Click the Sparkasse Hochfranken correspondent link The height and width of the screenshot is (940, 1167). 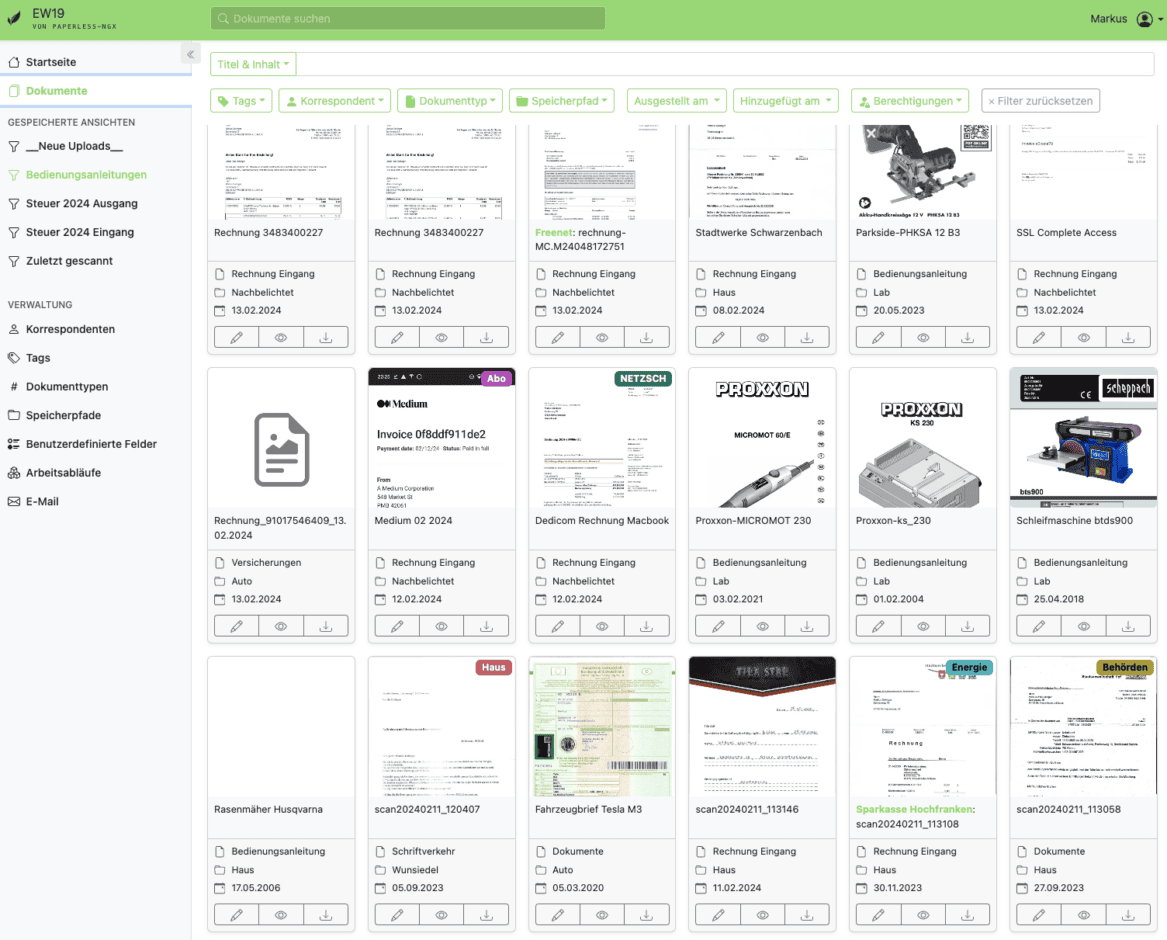click(x=914, y=809)
